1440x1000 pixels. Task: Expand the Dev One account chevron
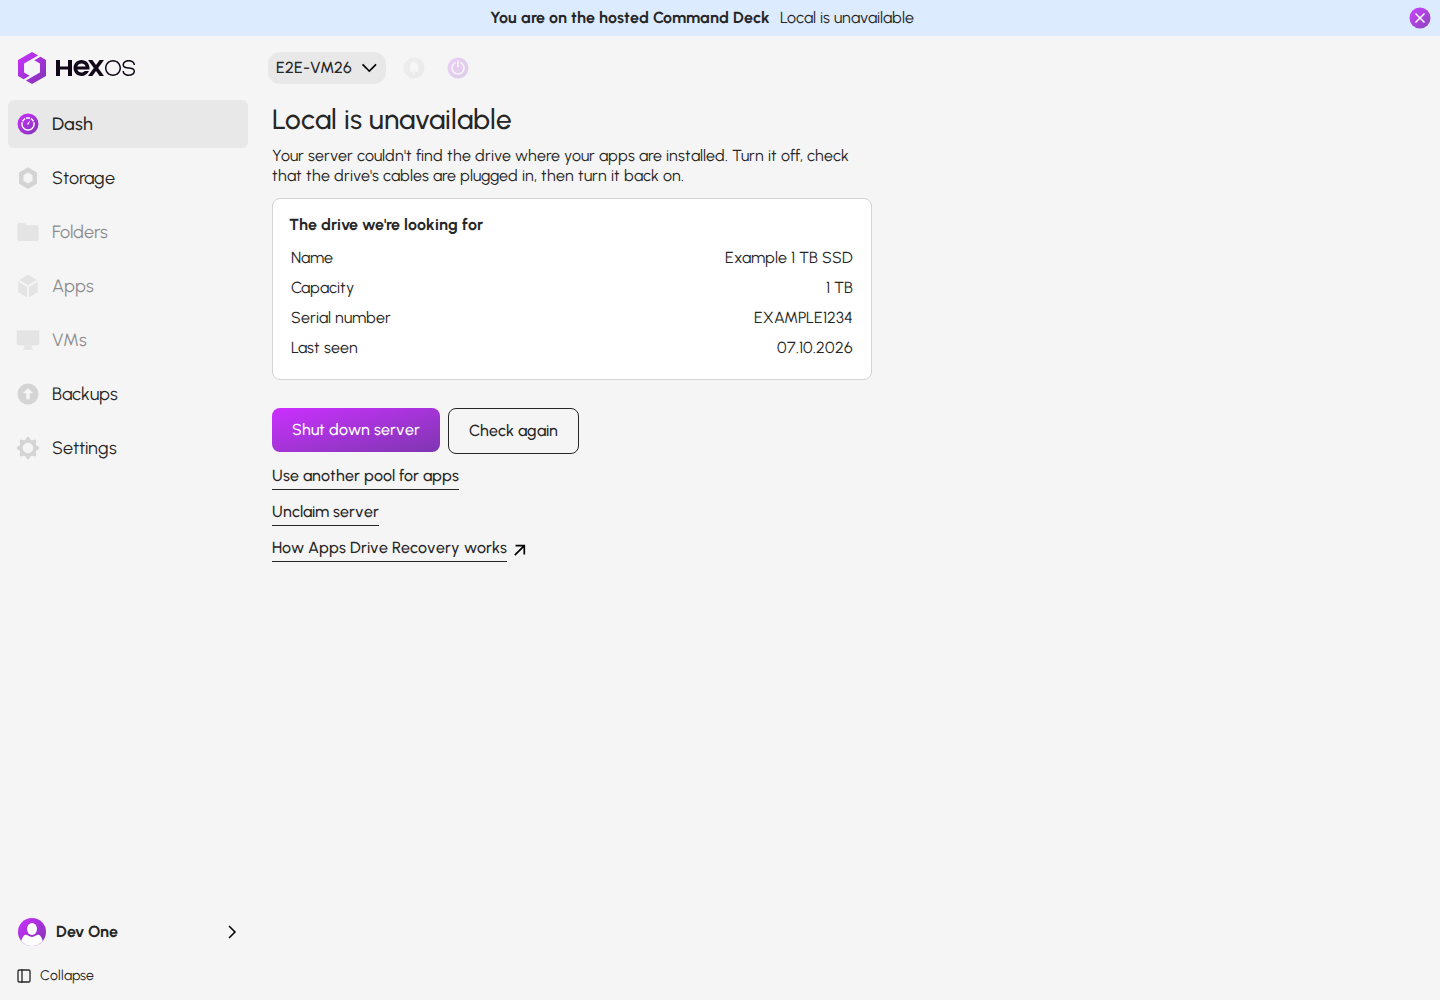point(232,932)
